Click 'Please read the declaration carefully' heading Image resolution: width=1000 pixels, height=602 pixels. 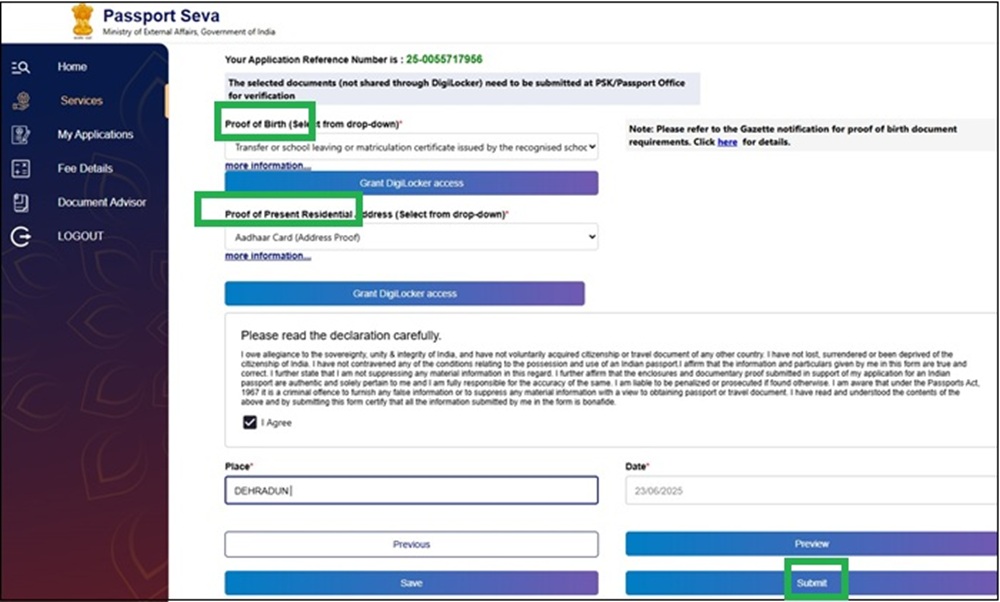tap(341, 335)
